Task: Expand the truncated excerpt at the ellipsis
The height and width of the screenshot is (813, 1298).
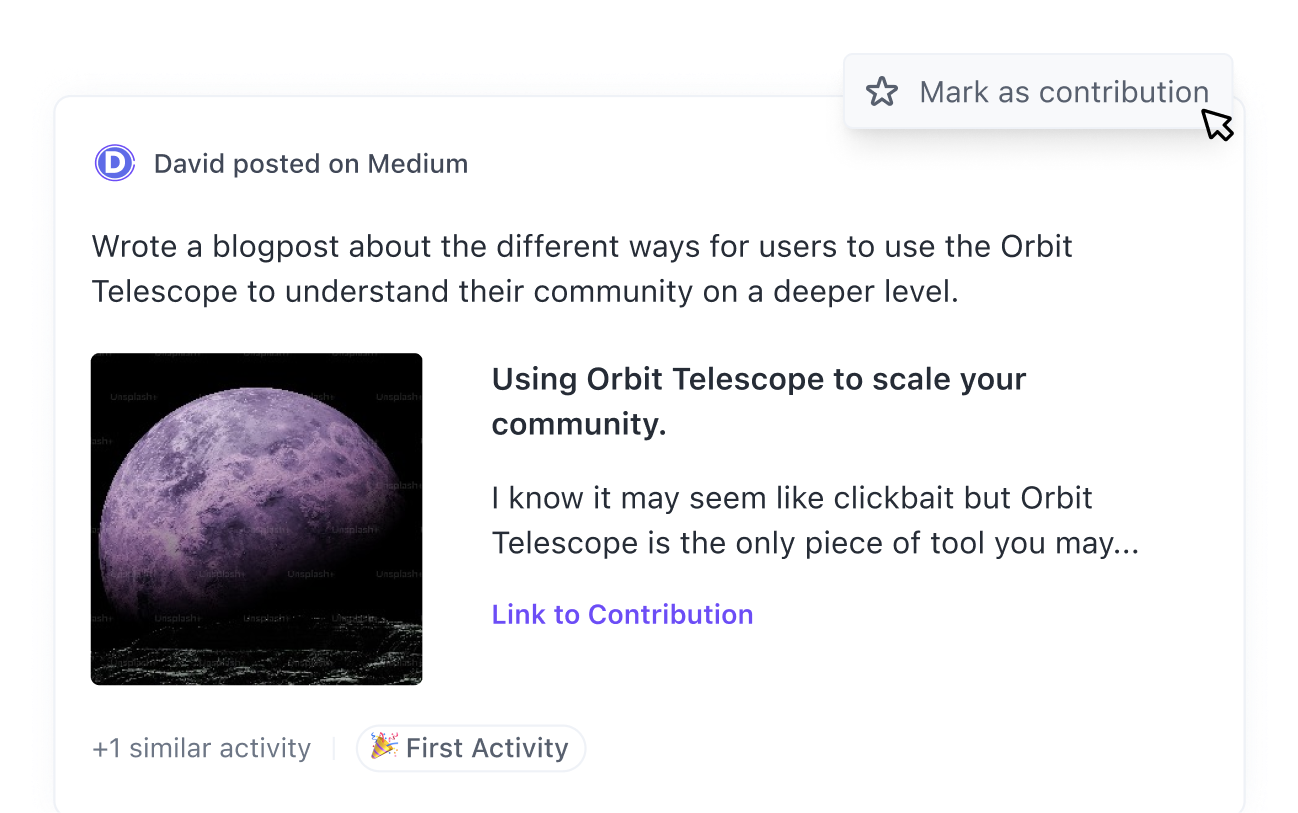Action: coord(1126,544)
